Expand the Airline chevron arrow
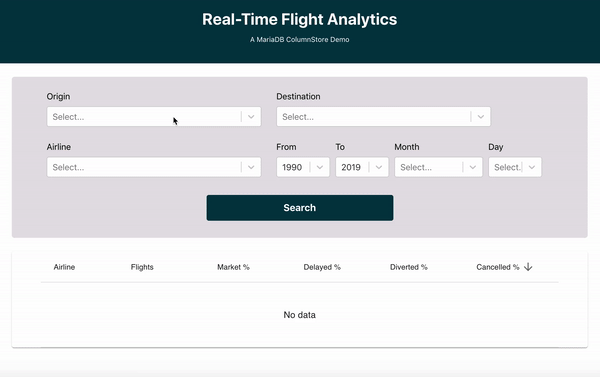Screen dimensions: 600x377 tap(251, 167)
